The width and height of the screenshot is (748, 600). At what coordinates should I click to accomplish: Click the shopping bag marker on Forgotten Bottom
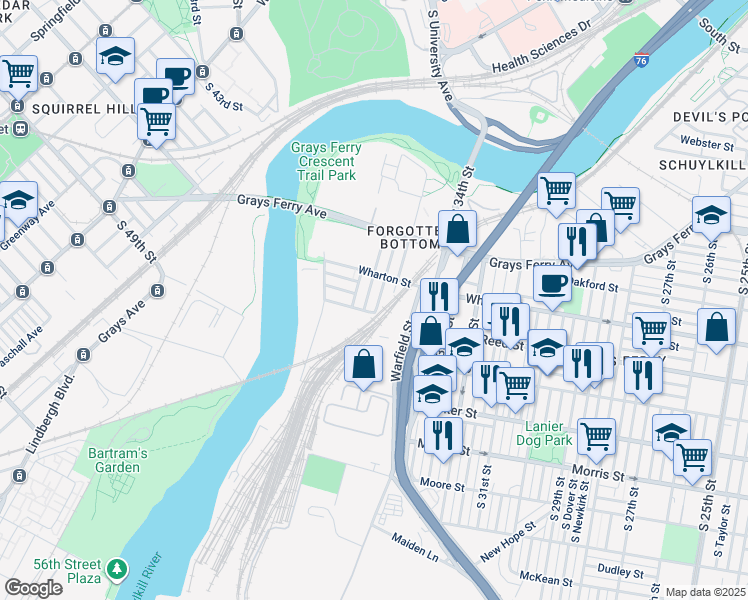tap(457, 232)
